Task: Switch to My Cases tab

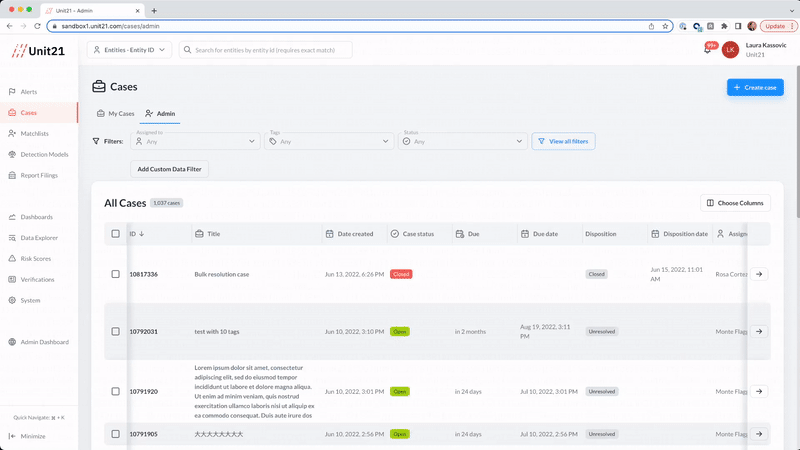Action: (115, 114)
